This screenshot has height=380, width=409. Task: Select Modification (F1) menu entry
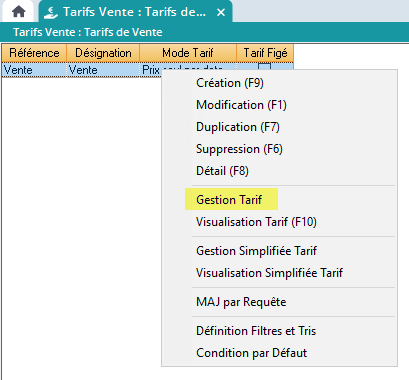tap(241, 105)
